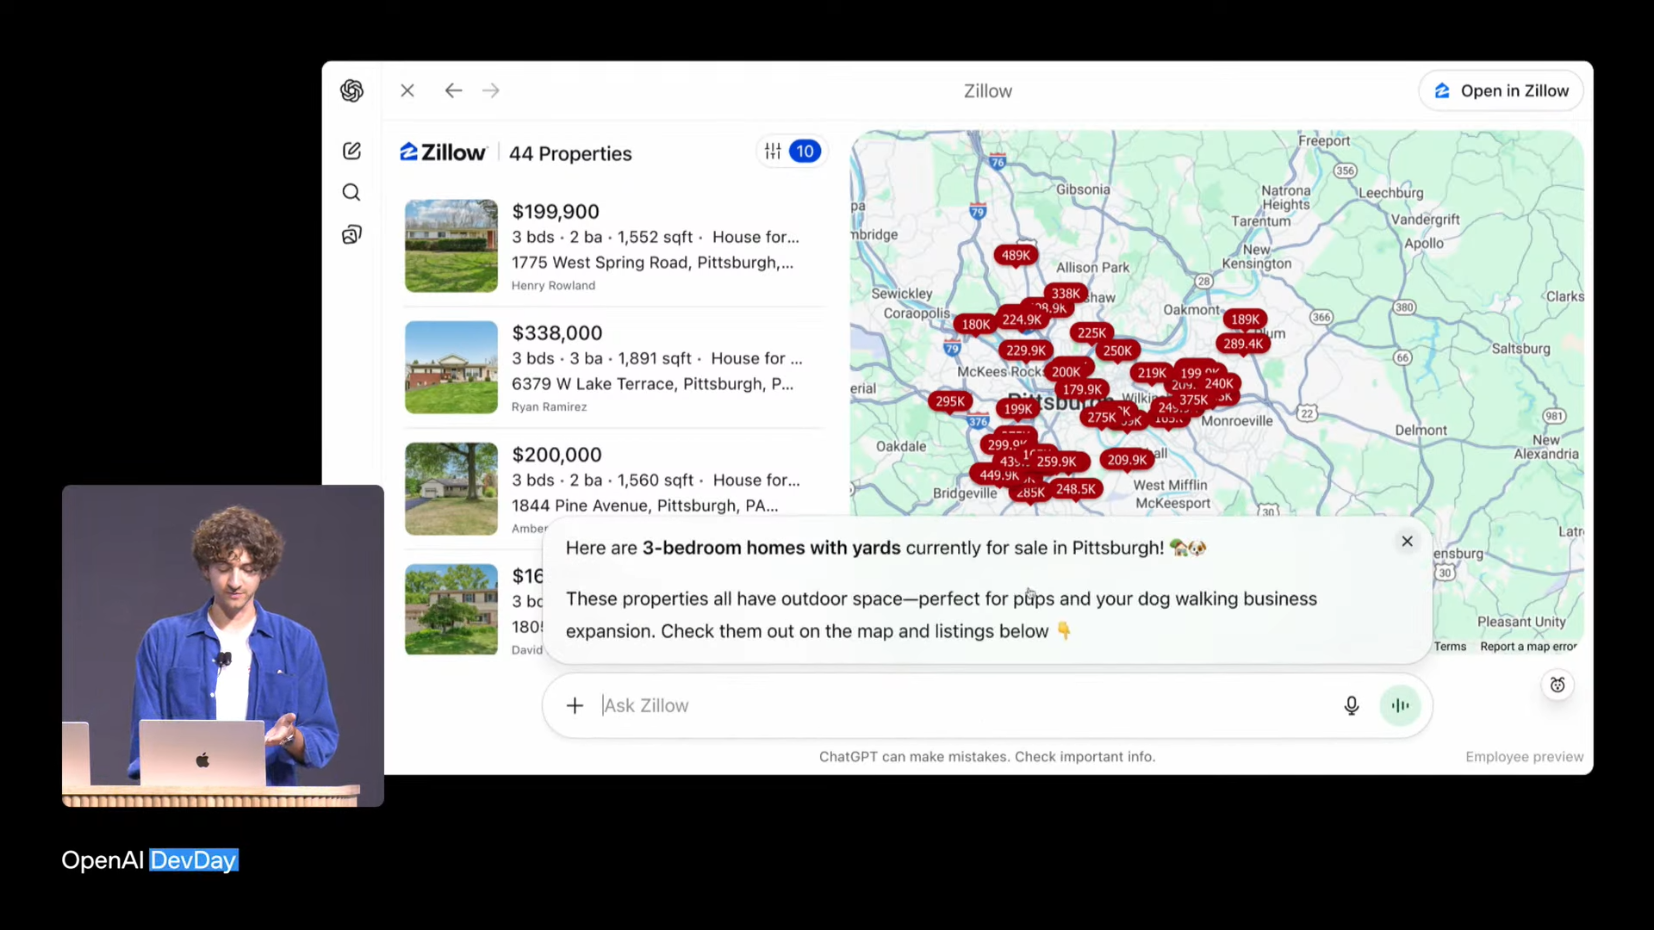Click the 1844 Pine Avenue address
Screen dimensions: 1654x930
pyautogui.click(x=645, y=506)
